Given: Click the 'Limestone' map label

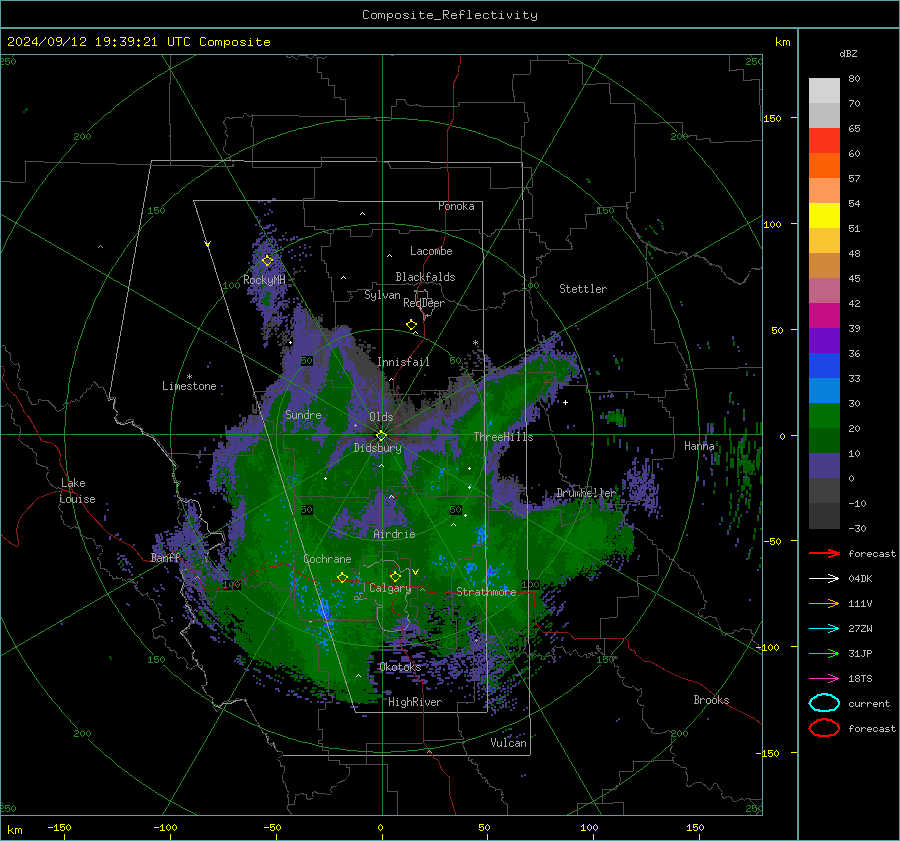Looking at the screenshot, I should click(x=189, y=386).
